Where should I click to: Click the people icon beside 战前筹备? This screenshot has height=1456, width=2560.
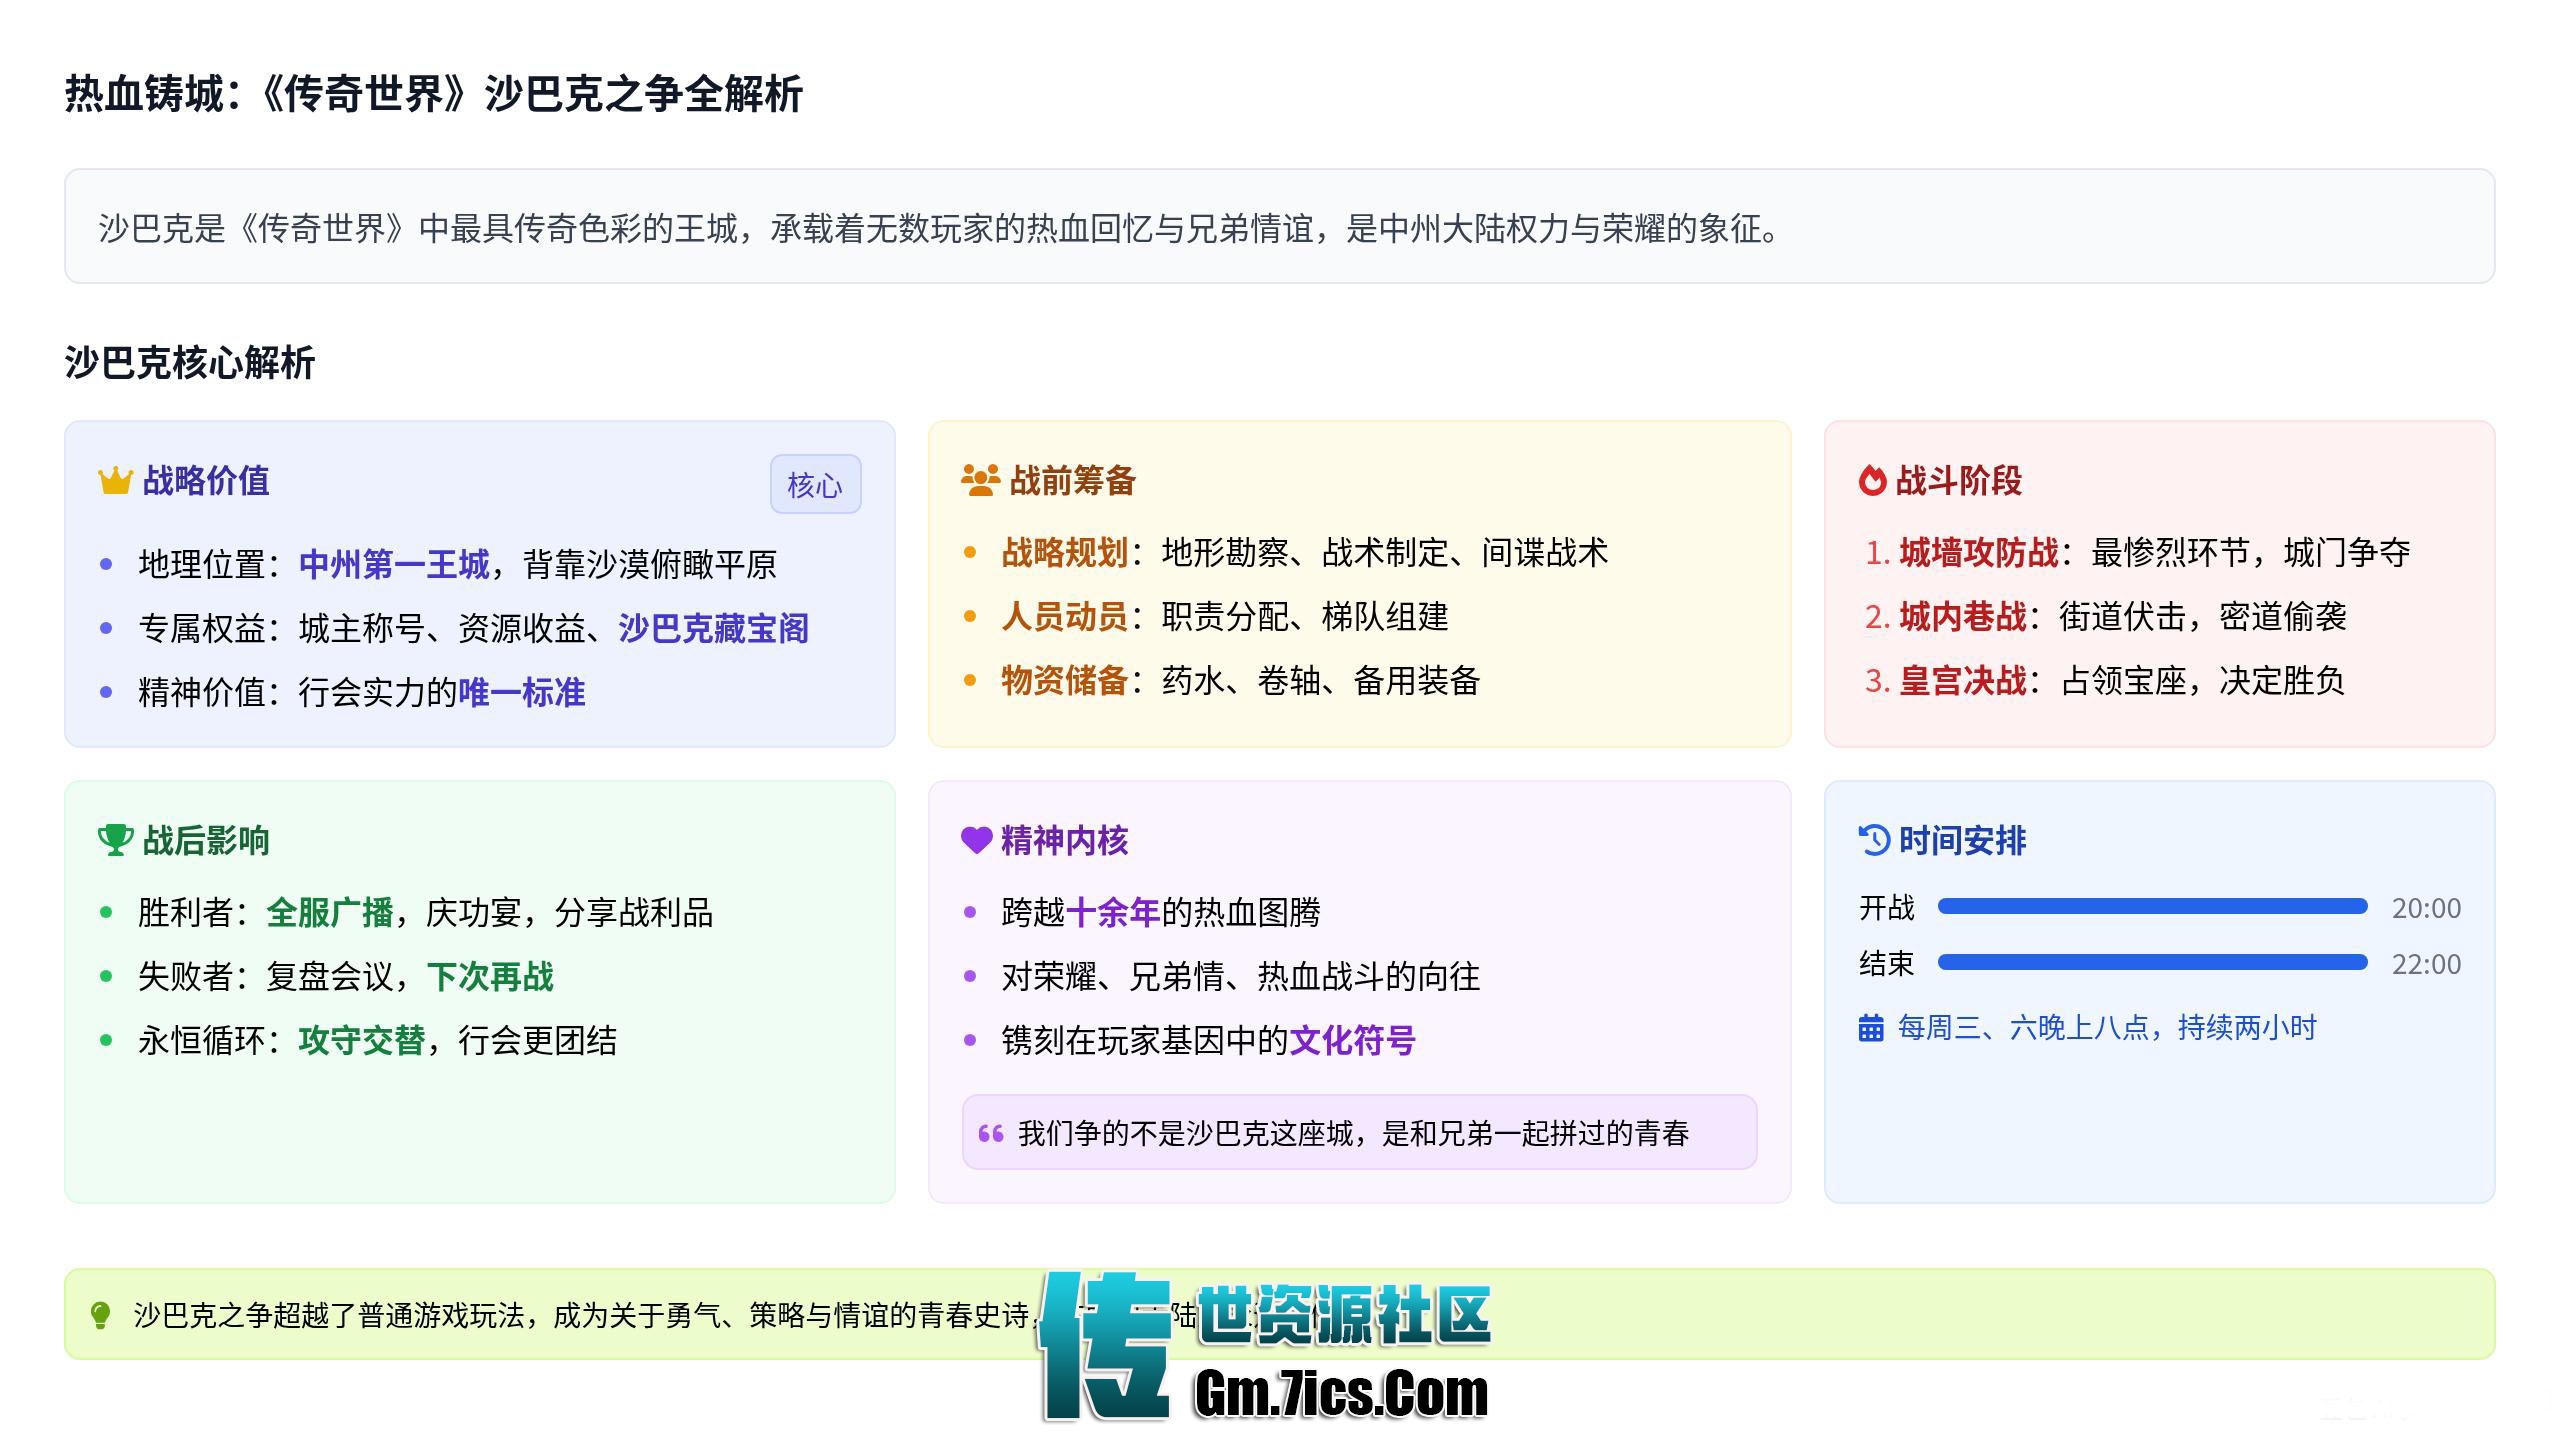tap(980, 481)
